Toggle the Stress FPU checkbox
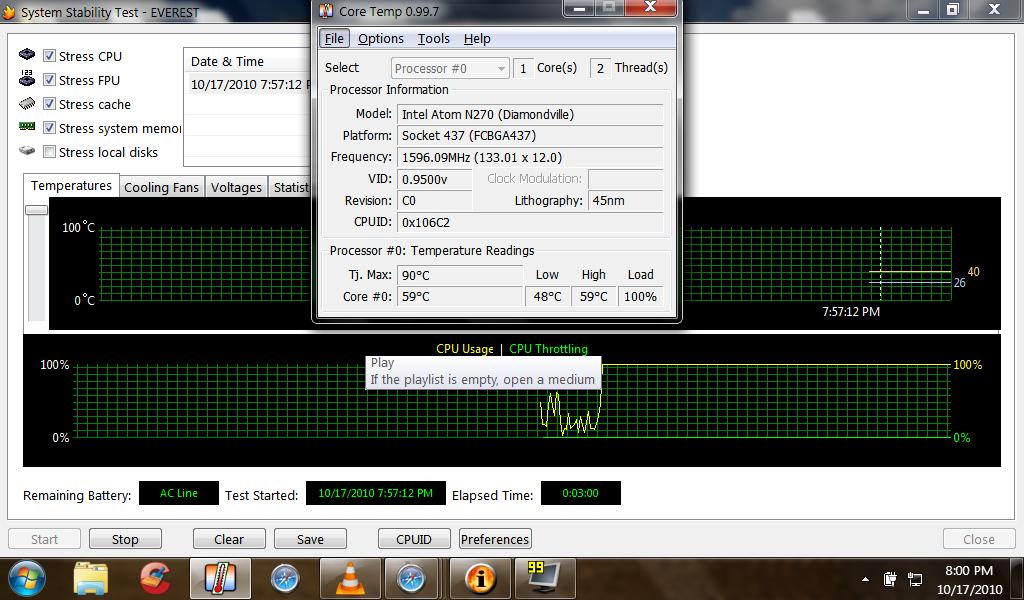The height and width of the screenshot is (600, 1024). (49, 80)
